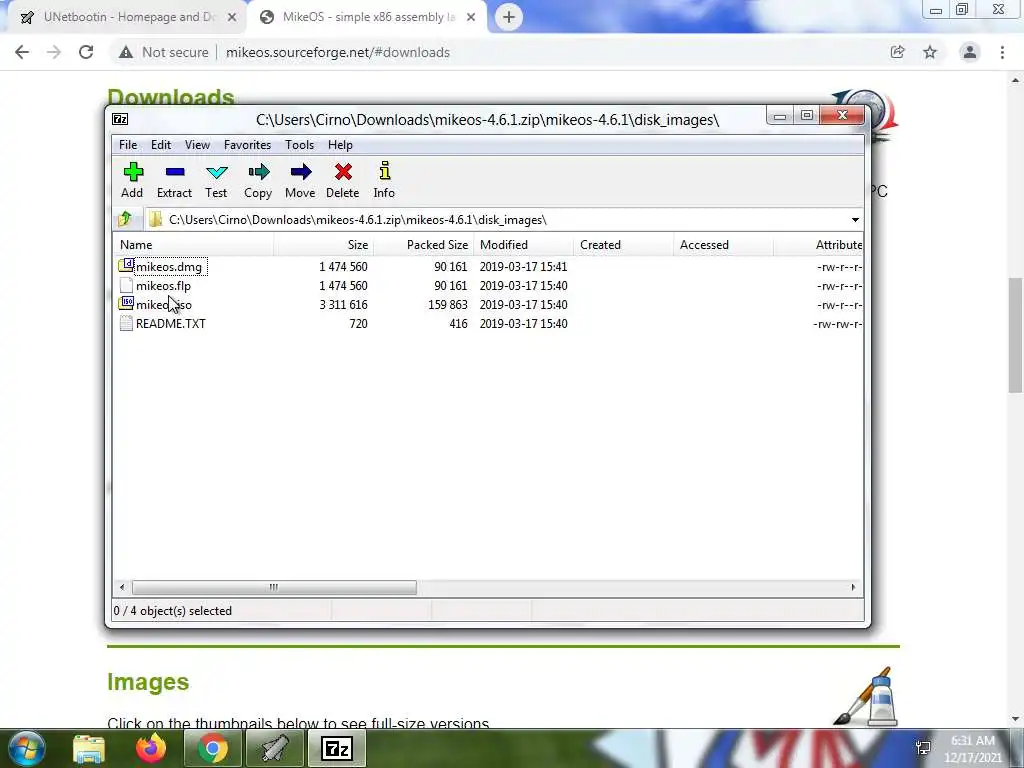Viewport: 1024px width, 768px height.
Task: Click the 7-Zip horizontal scrollbar thumb
Action: coord(274,587)
